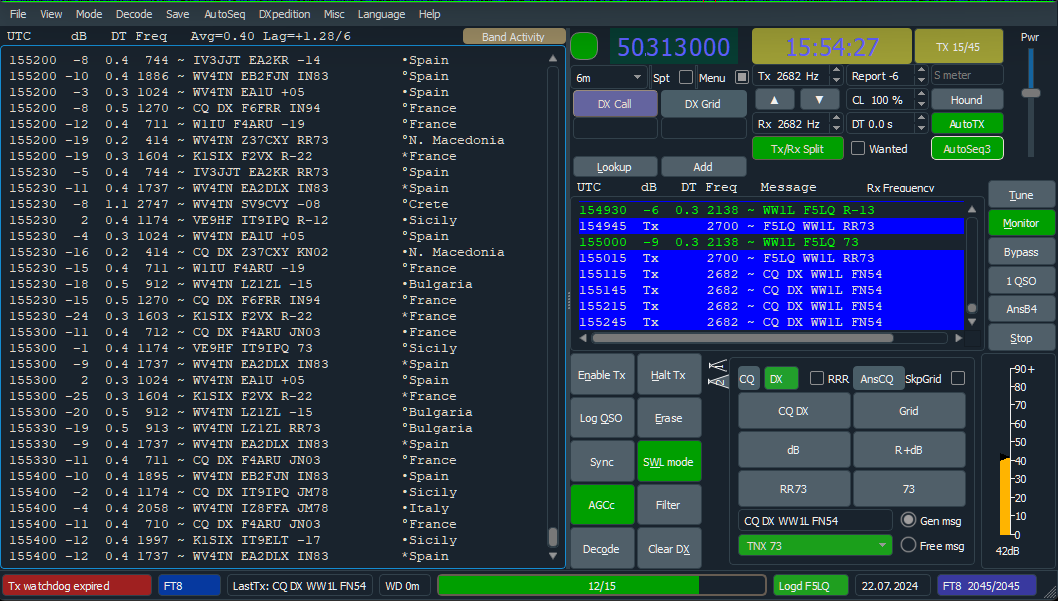
Task: Click the Pwr slider handle
Action: 1030,93
